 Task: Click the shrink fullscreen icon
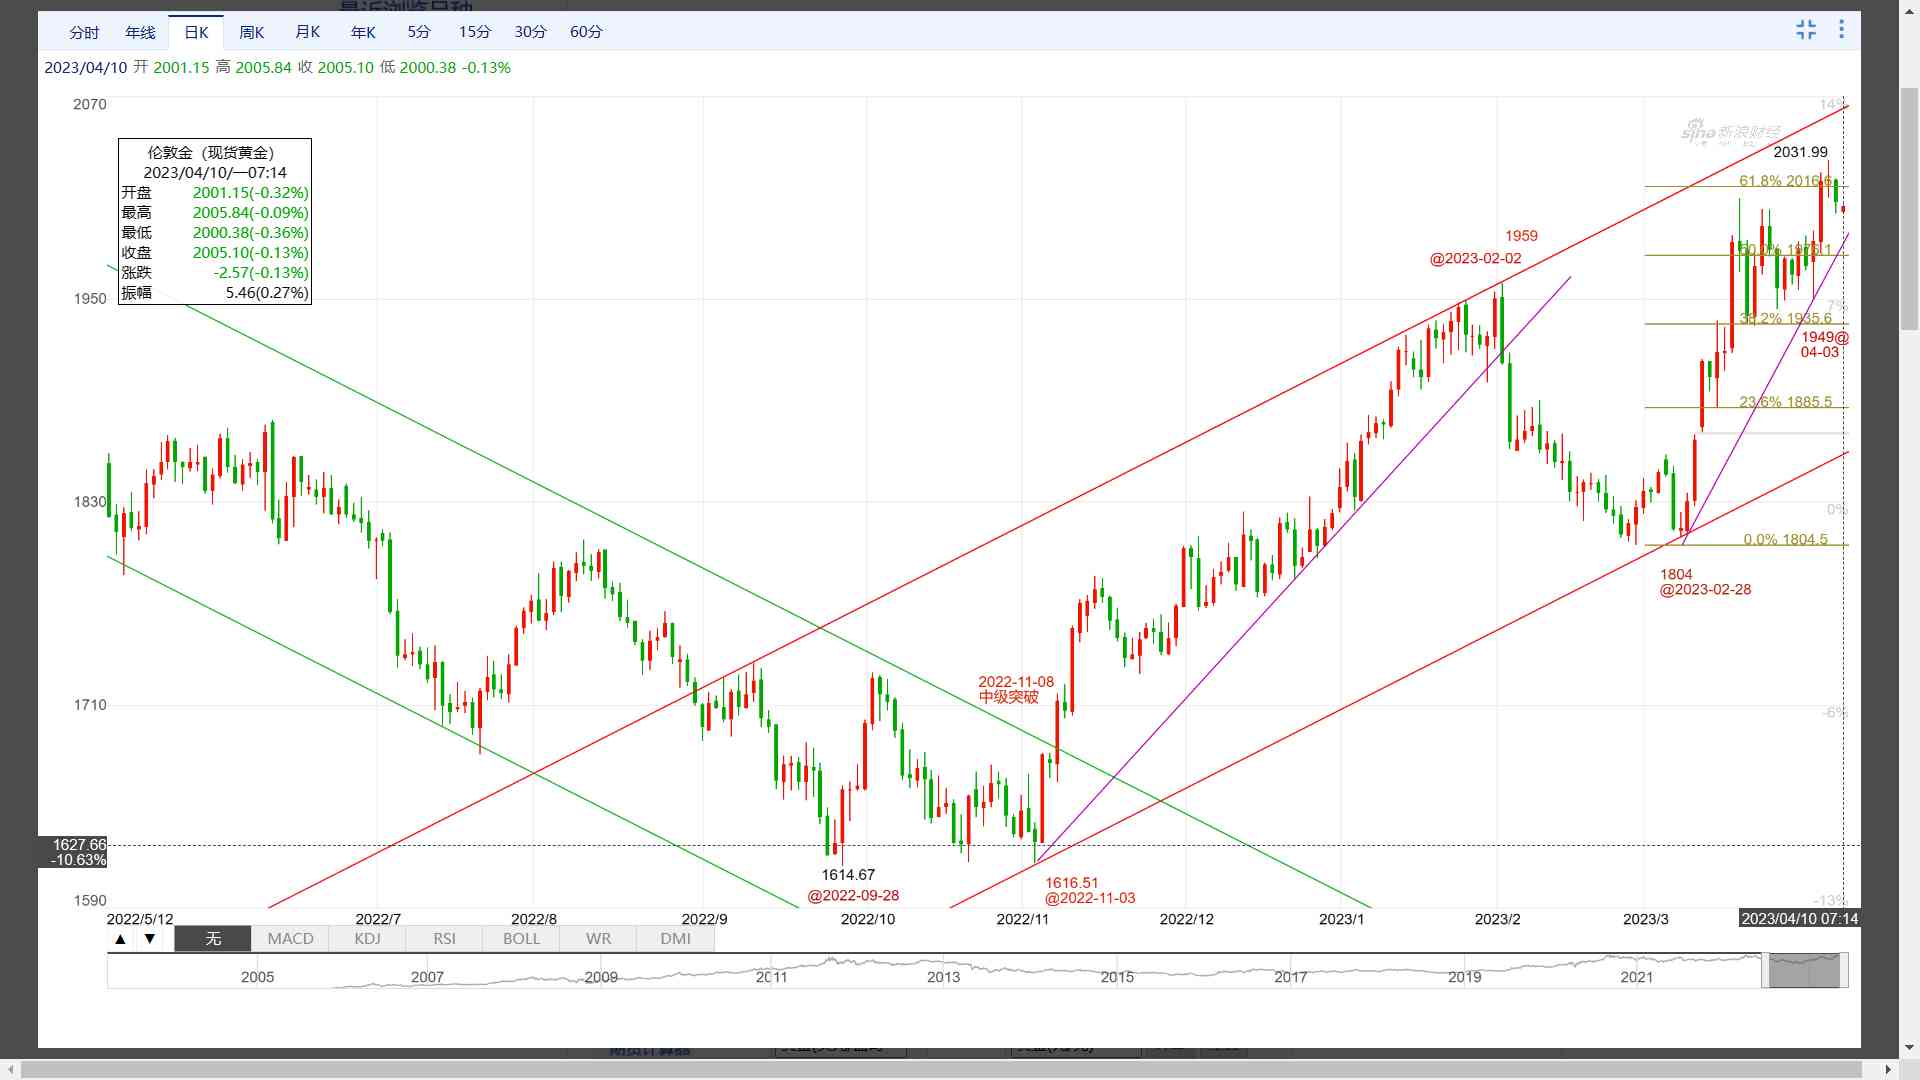click(x=1805, y=30)
